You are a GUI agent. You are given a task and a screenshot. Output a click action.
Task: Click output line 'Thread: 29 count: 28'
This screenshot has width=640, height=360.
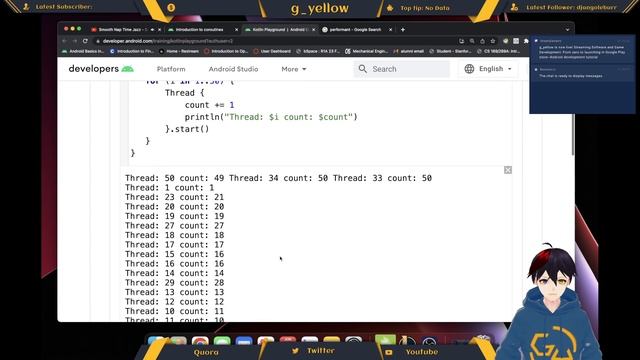[x=174, y=282]
